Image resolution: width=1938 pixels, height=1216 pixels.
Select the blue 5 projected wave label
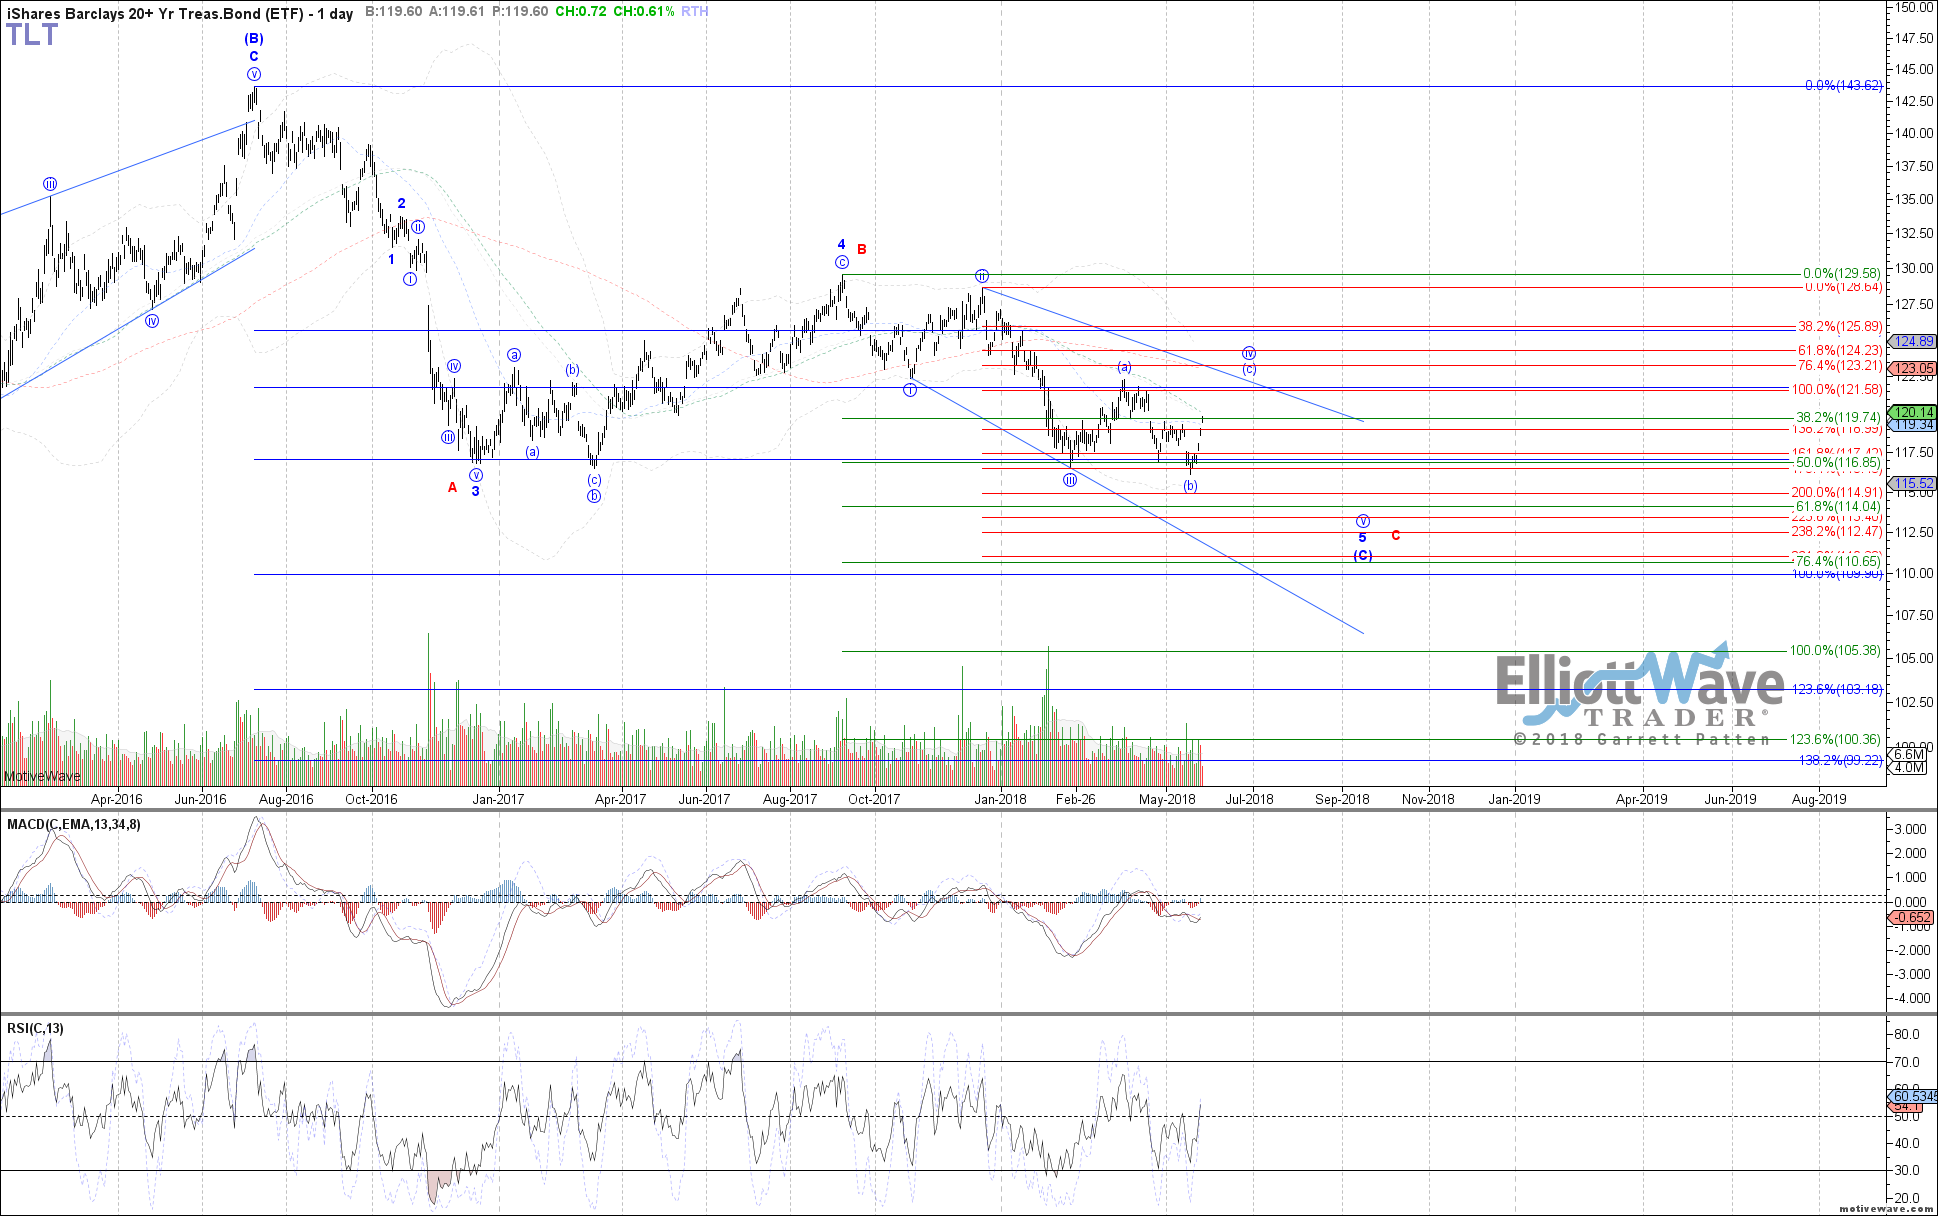(1362, 538)
